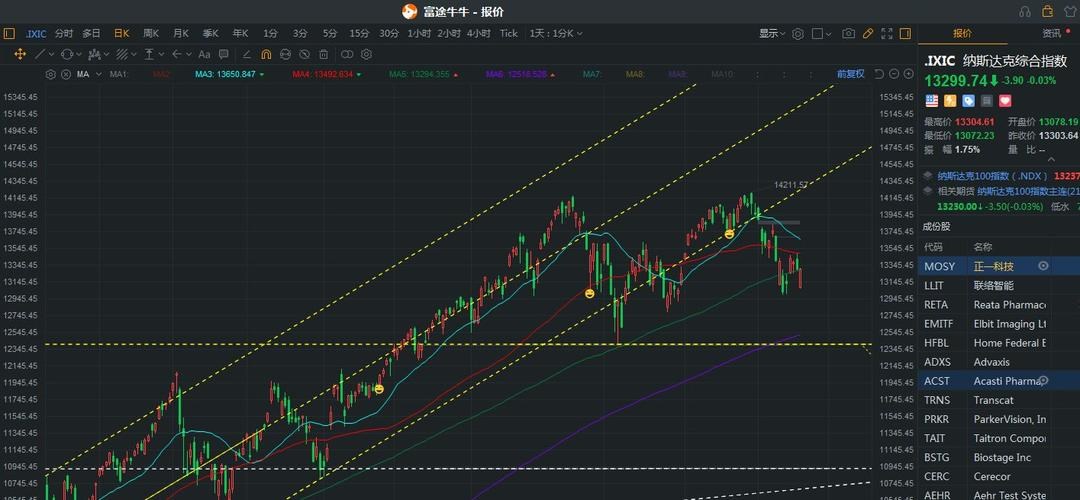Open drawing toolbar settings gear
Screen dimensions: 1080x500
(x=366, y=54)
